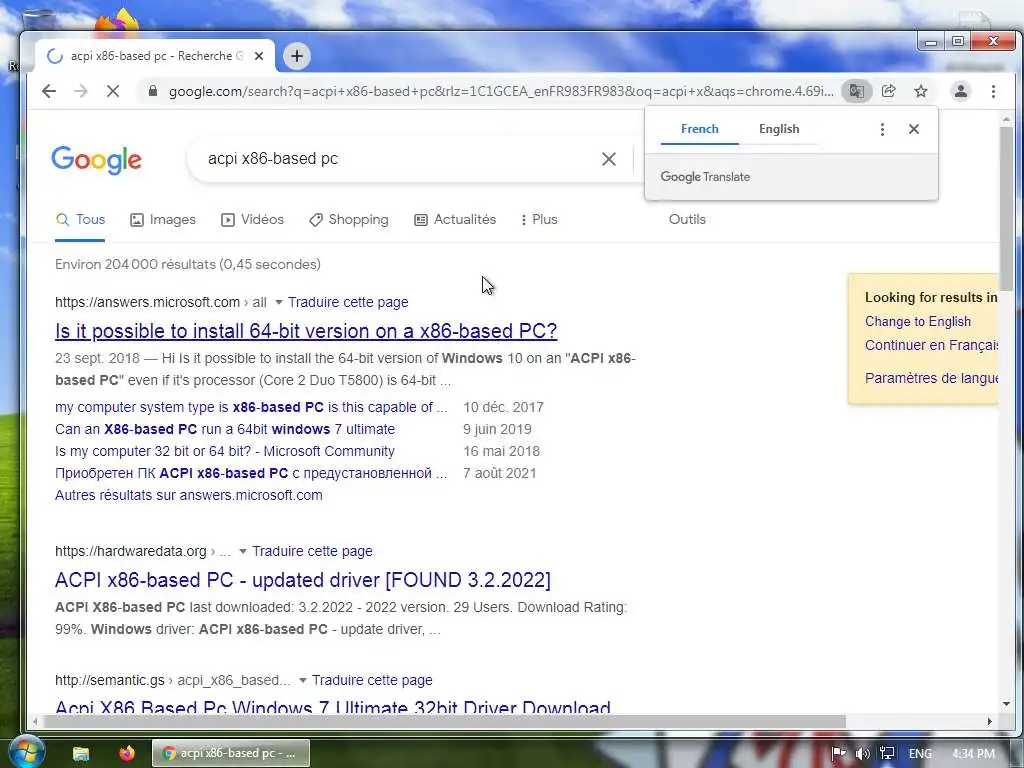The image size is (1024, 768).
Task: Switch to the Images search tab
Action: click(163, 220)
